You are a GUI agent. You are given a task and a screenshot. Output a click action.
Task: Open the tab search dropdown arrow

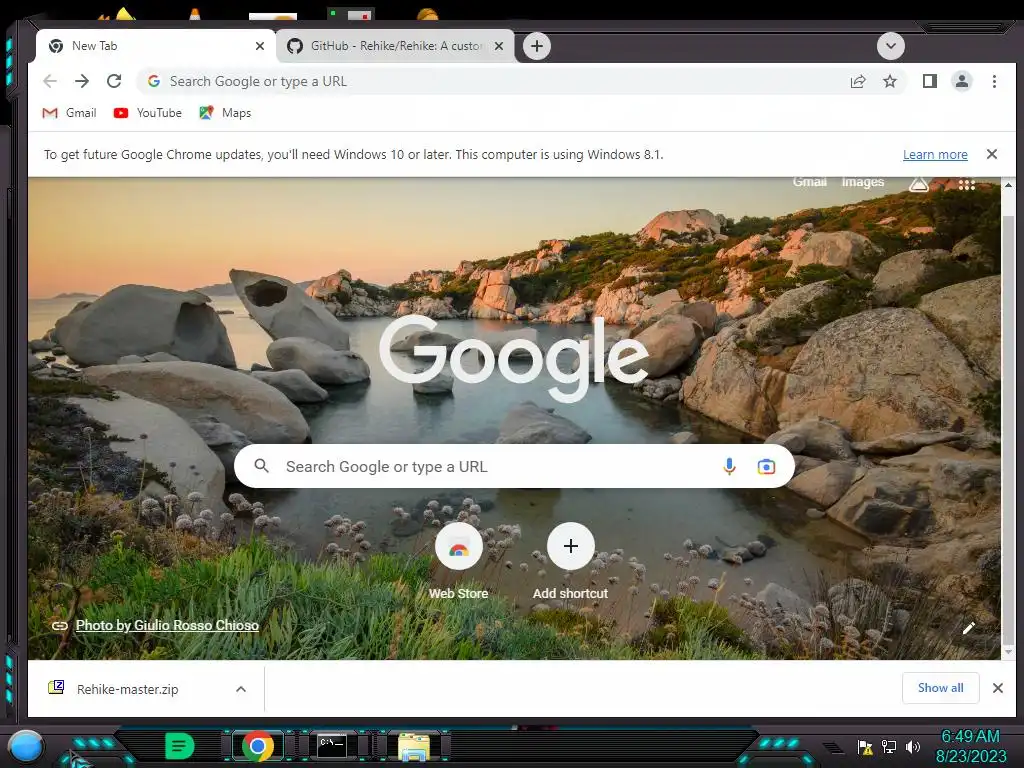(891, 46)
